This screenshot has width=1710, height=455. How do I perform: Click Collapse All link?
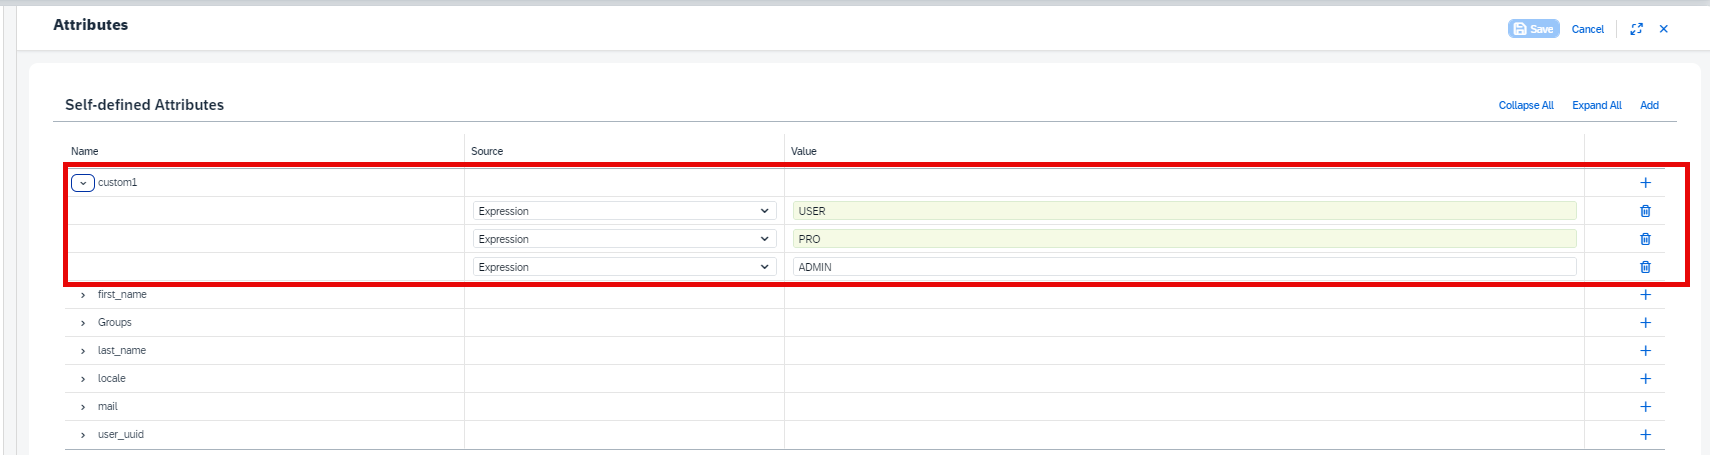tap(1526, 105)
